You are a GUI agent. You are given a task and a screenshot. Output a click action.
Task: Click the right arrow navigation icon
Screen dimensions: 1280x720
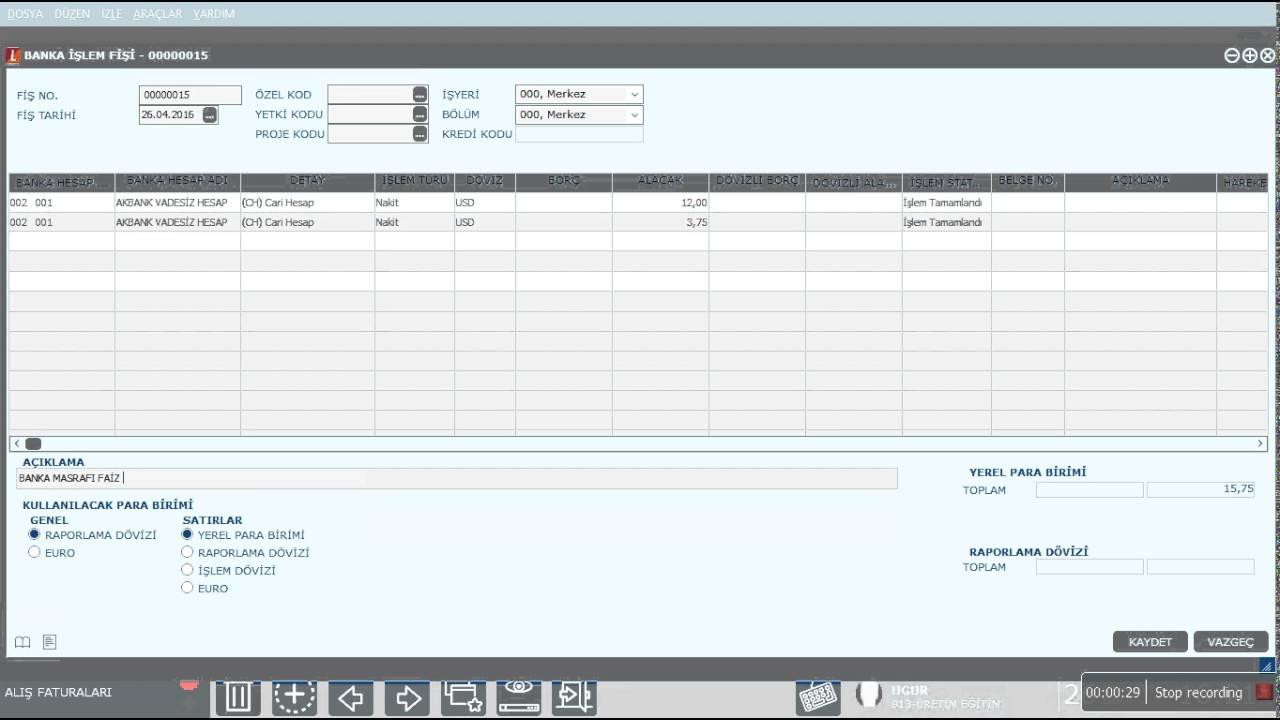[408, 697]
